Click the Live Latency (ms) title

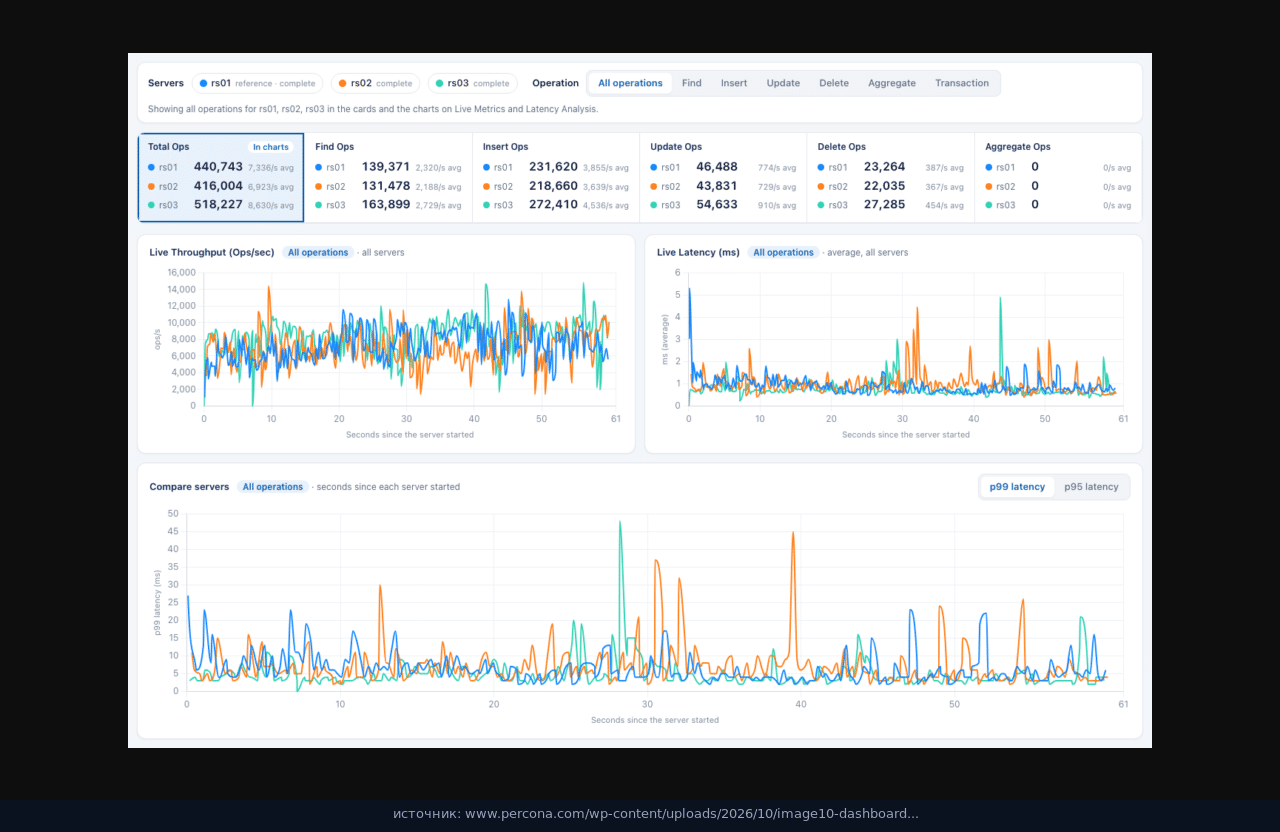tap(698, 253)
